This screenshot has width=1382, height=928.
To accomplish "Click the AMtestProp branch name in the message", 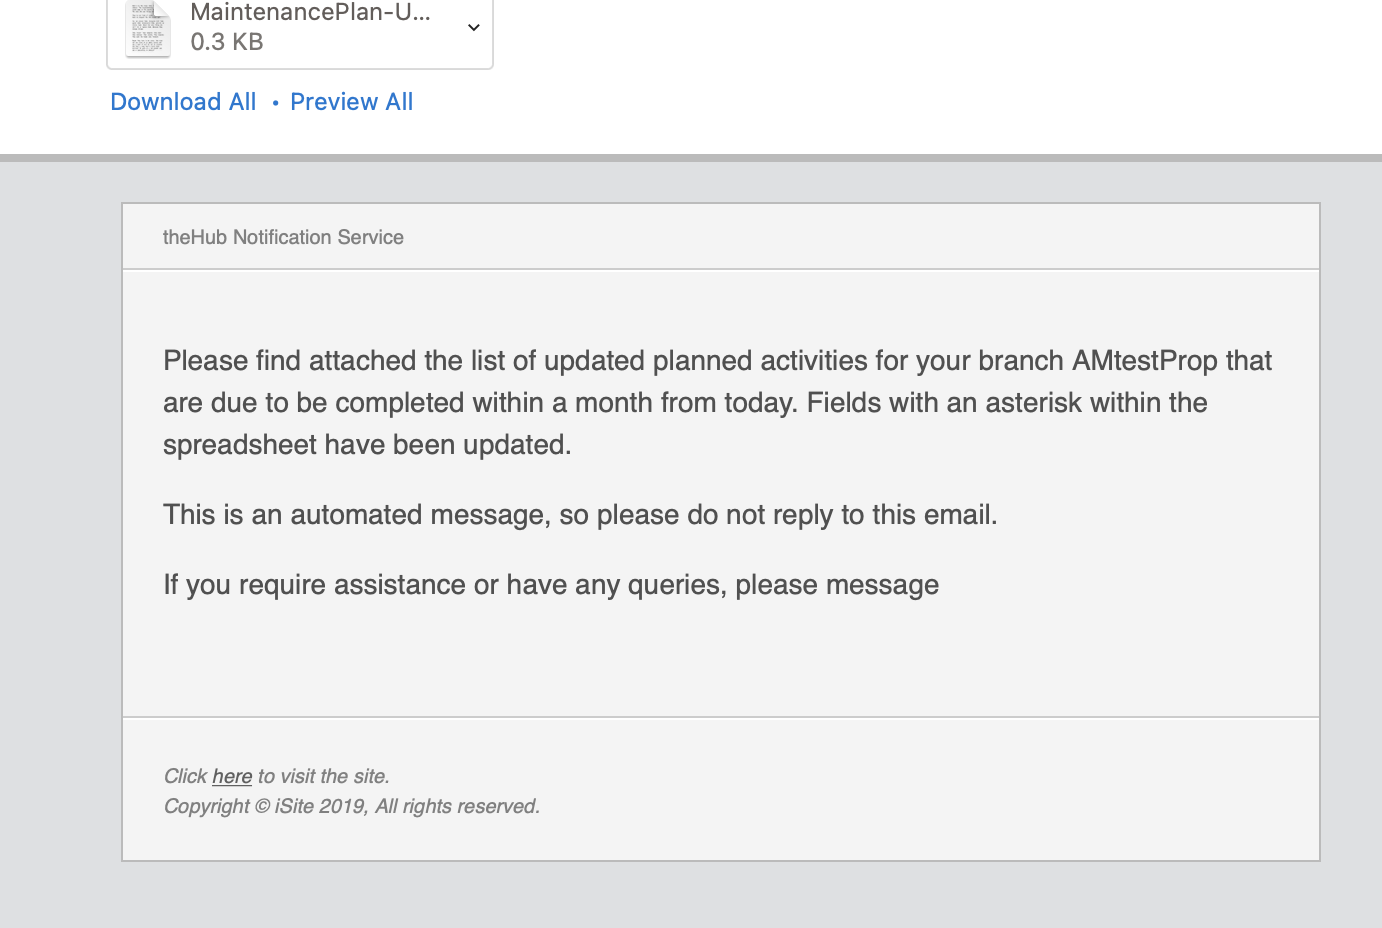I will point(1144,361).
